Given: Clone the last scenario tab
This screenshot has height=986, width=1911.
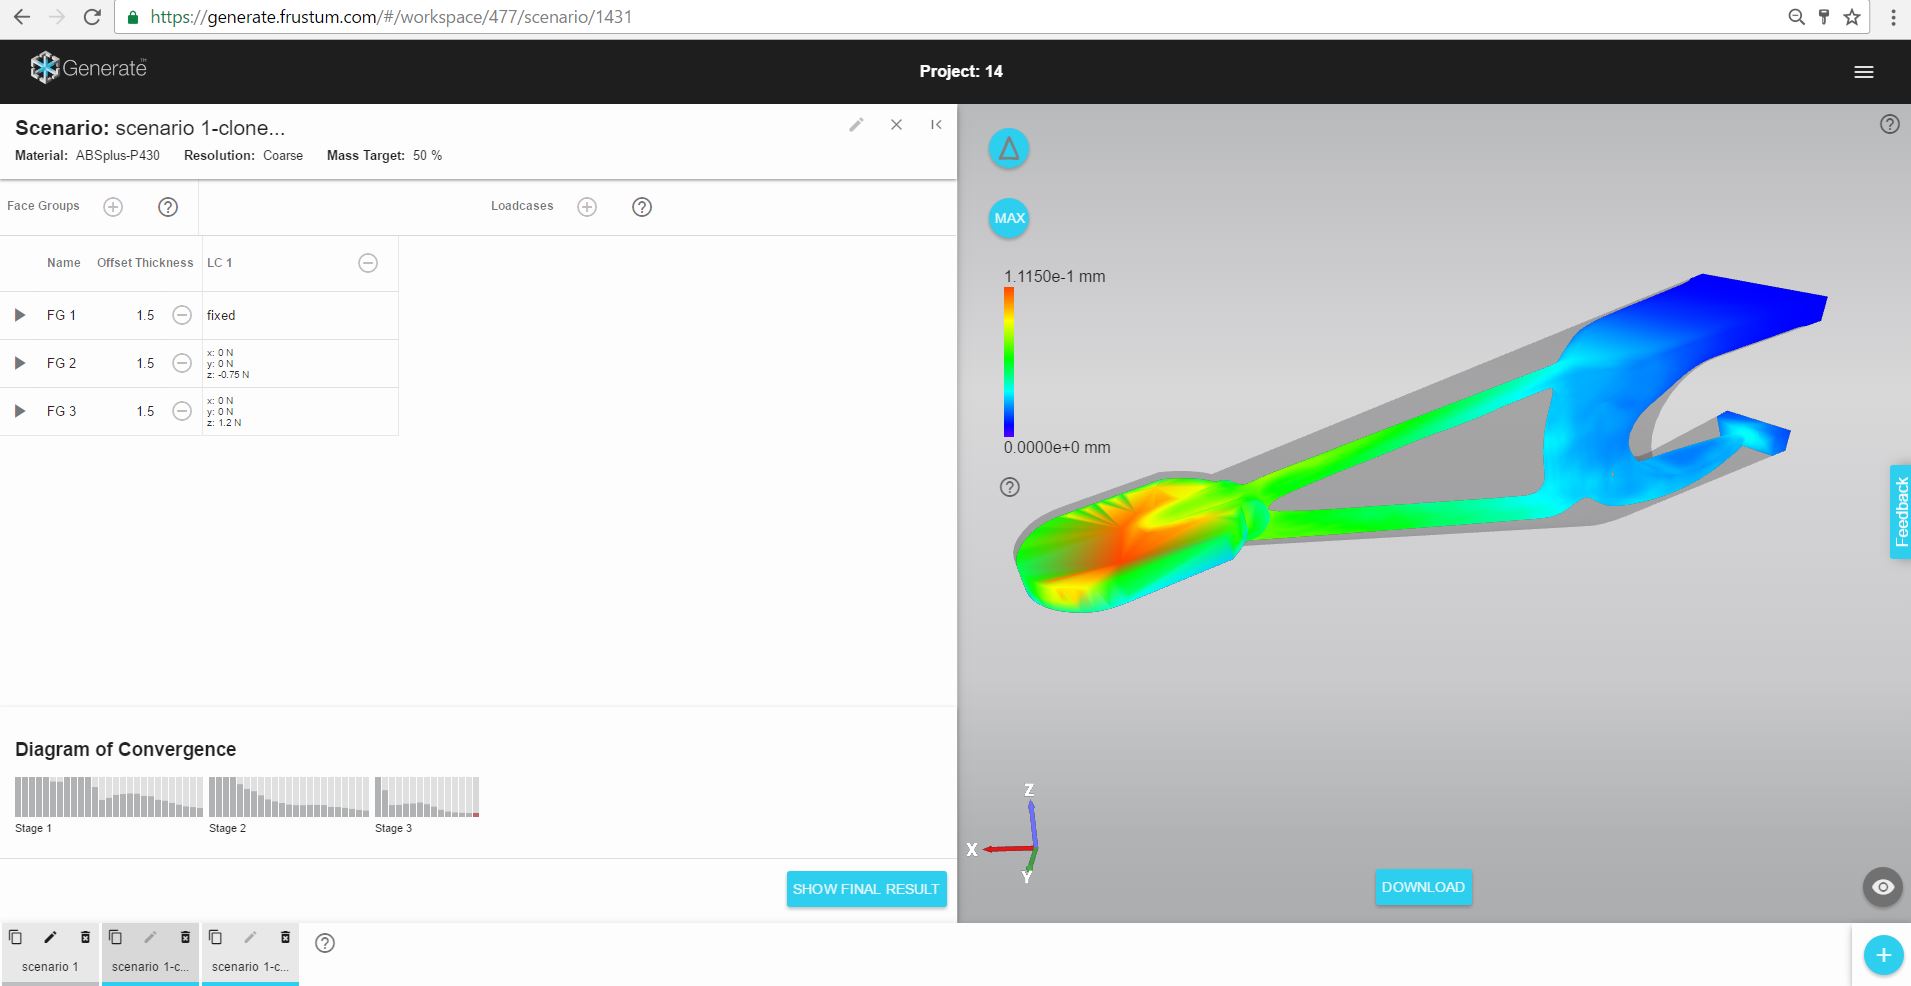Looking at the screenshot, I should click(215, 937).
